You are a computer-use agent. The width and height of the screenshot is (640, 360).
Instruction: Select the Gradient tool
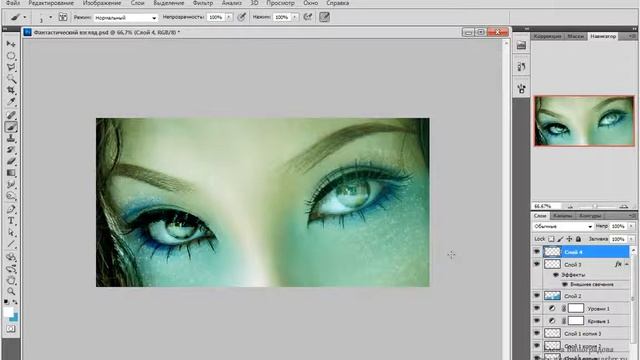(11, 173)
